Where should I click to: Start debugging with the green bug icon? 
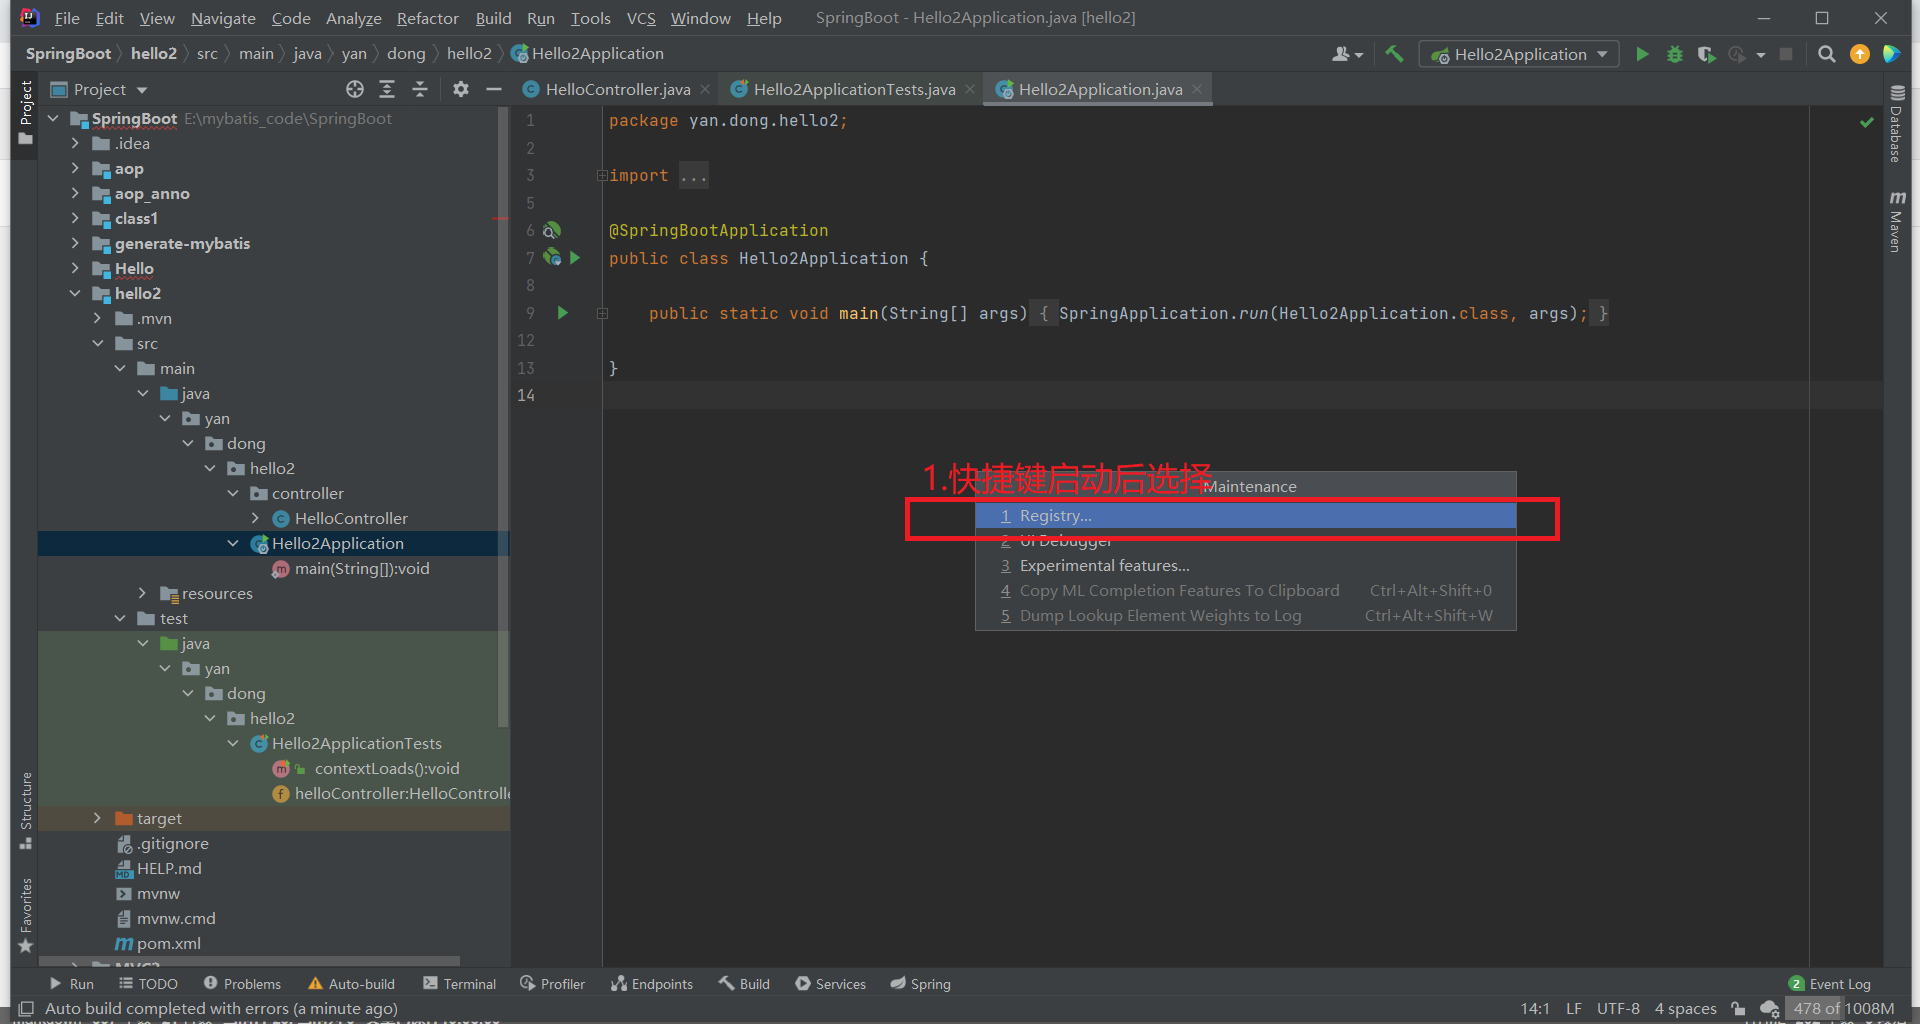1675,54
